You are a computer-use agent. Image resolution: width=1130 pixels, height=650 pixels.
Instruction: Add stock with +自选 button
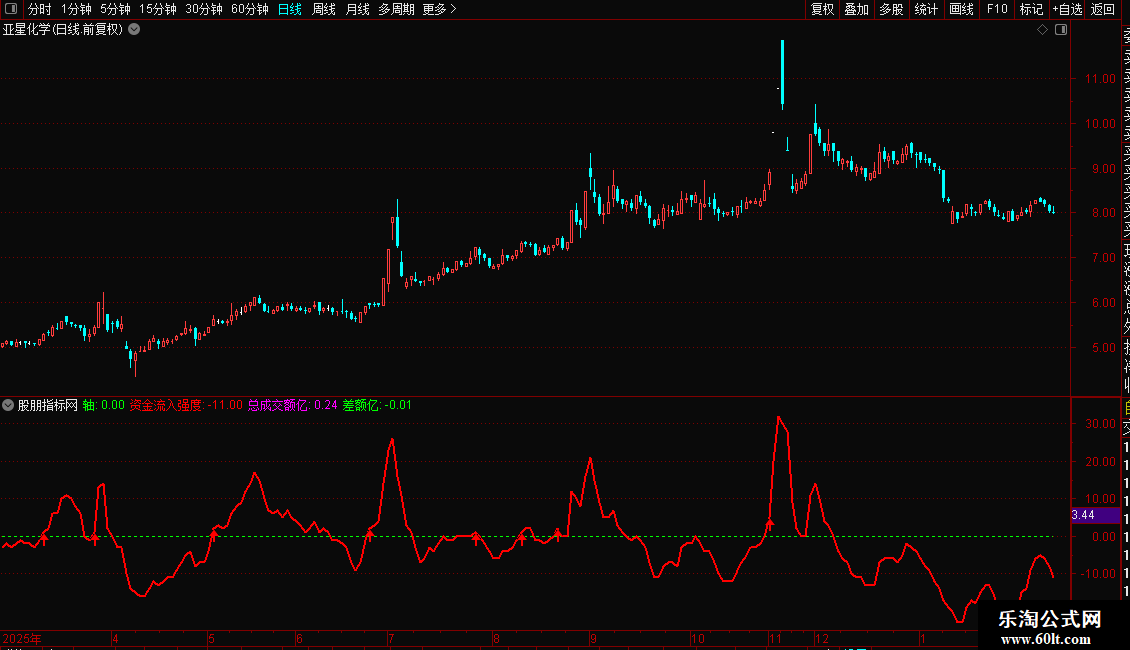coord(1067,9)
